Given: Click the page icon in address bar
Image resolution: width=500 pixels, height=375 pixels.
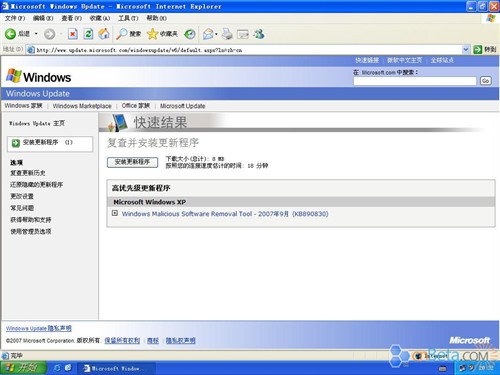Looking at the screenshot, I should pyautogui.click(x=31, y=50).
